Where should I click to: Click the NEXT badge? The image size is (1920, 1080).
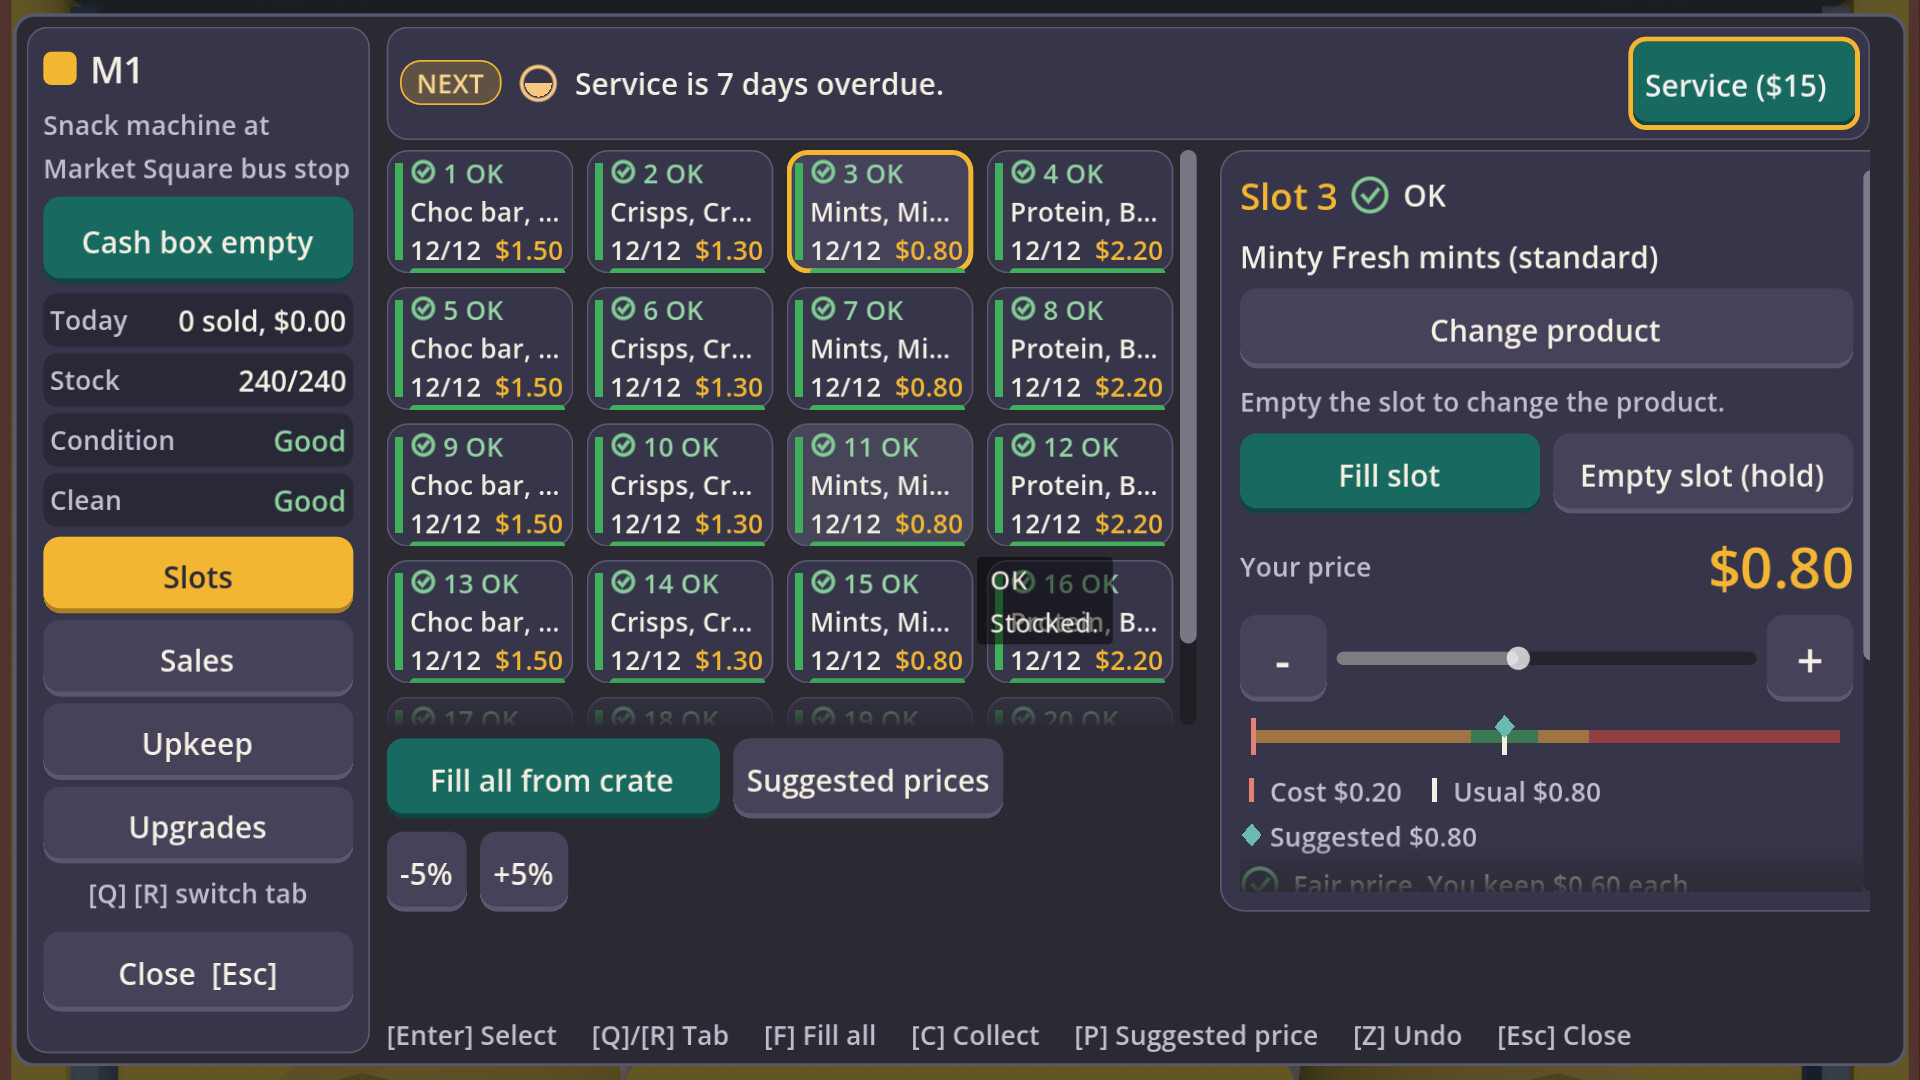(x=450, y=84)
